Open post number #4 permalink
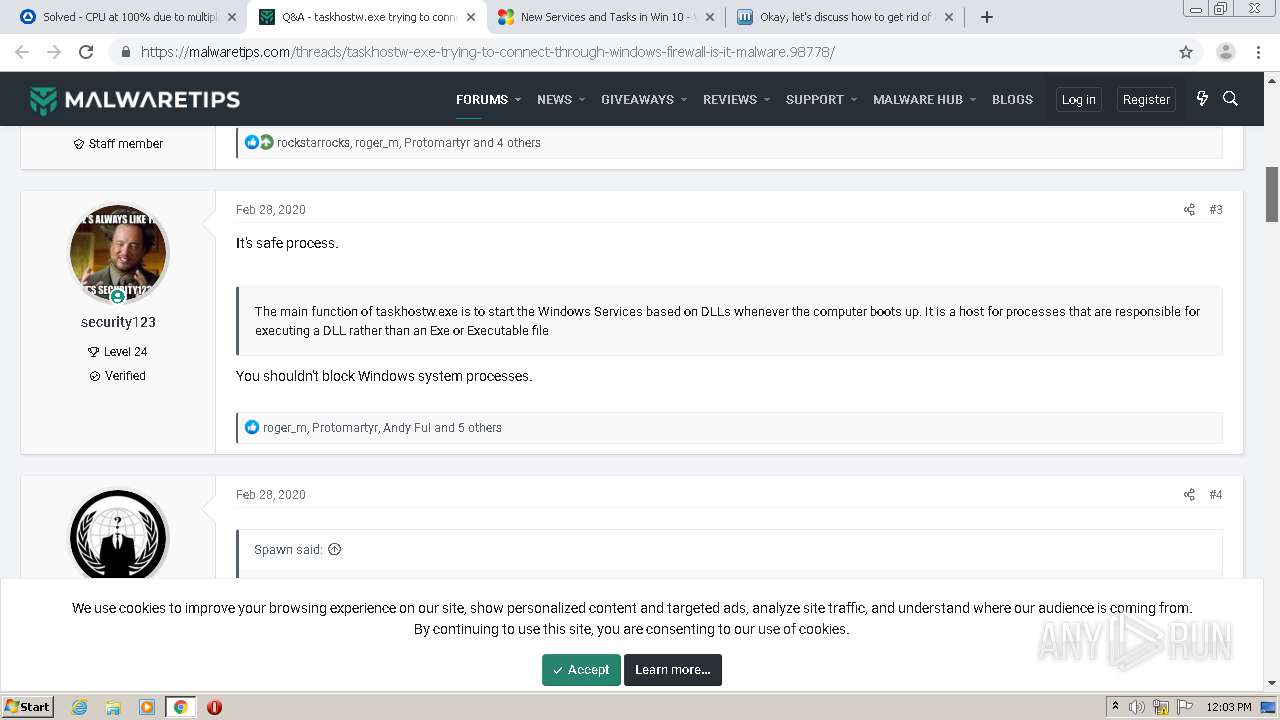 coord(1216,495)
